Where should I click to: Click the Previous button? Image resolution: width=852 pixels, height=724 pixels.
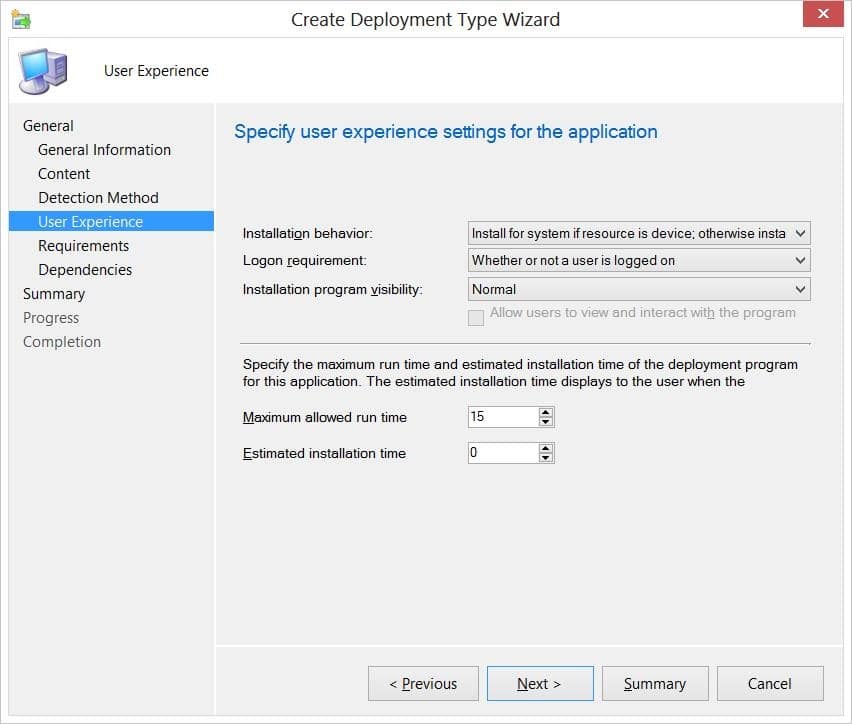point(423,684)
